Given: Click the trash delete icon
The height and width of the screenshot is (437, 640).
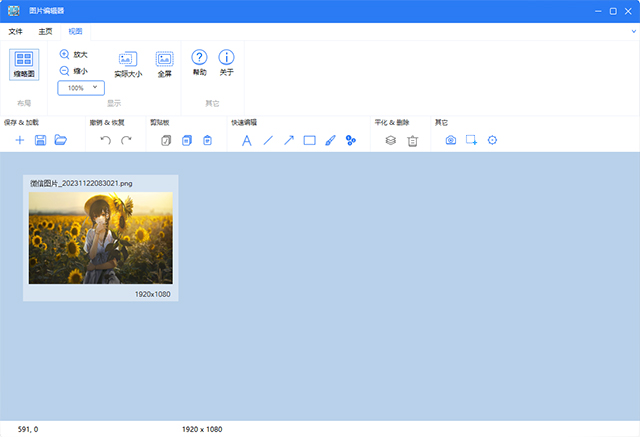Looking at the screenshot, I should (x=412, y=140).
